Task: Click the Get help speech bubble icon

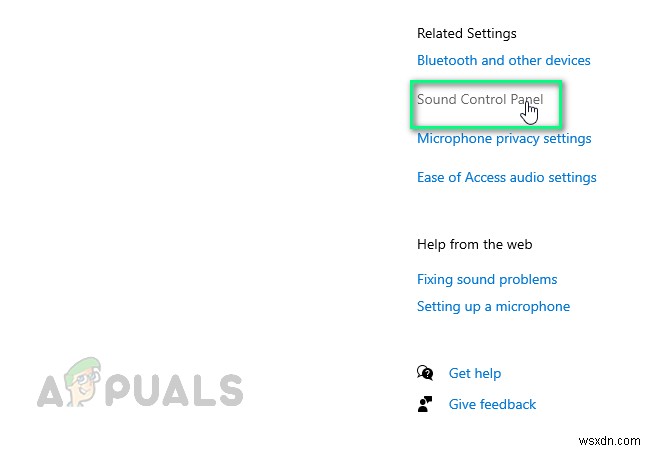Action: [x=425, y=373]
